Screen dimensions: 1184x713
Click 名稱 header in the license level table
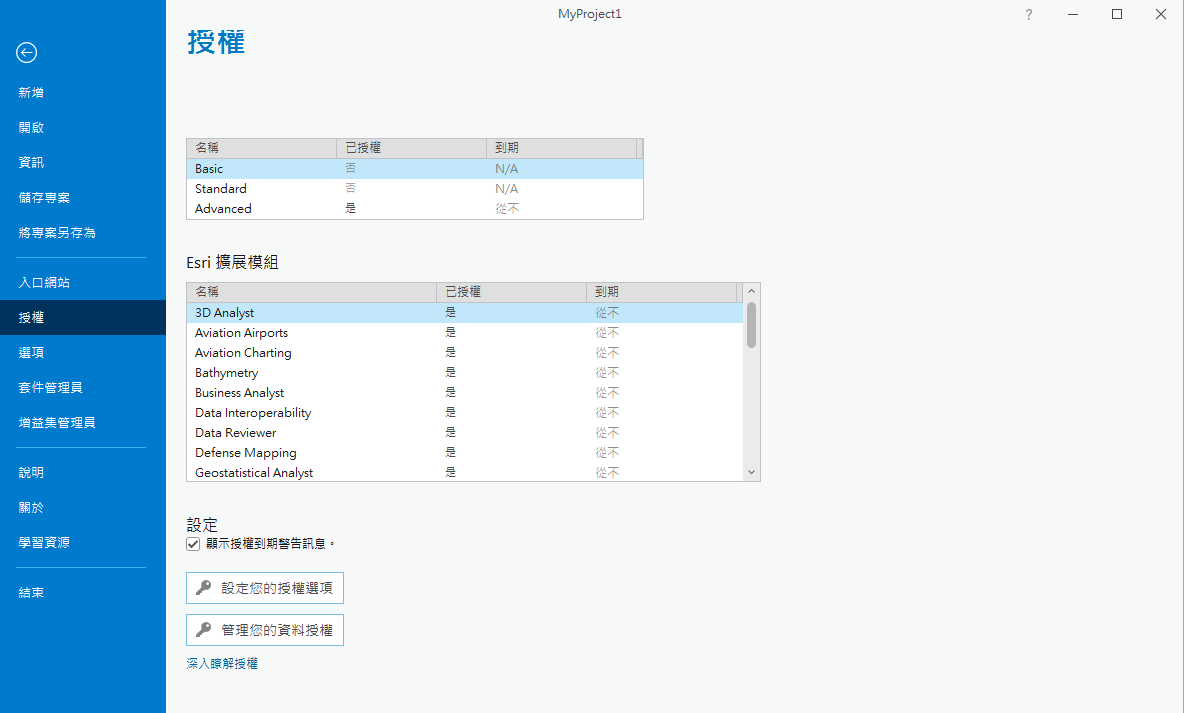261,148
